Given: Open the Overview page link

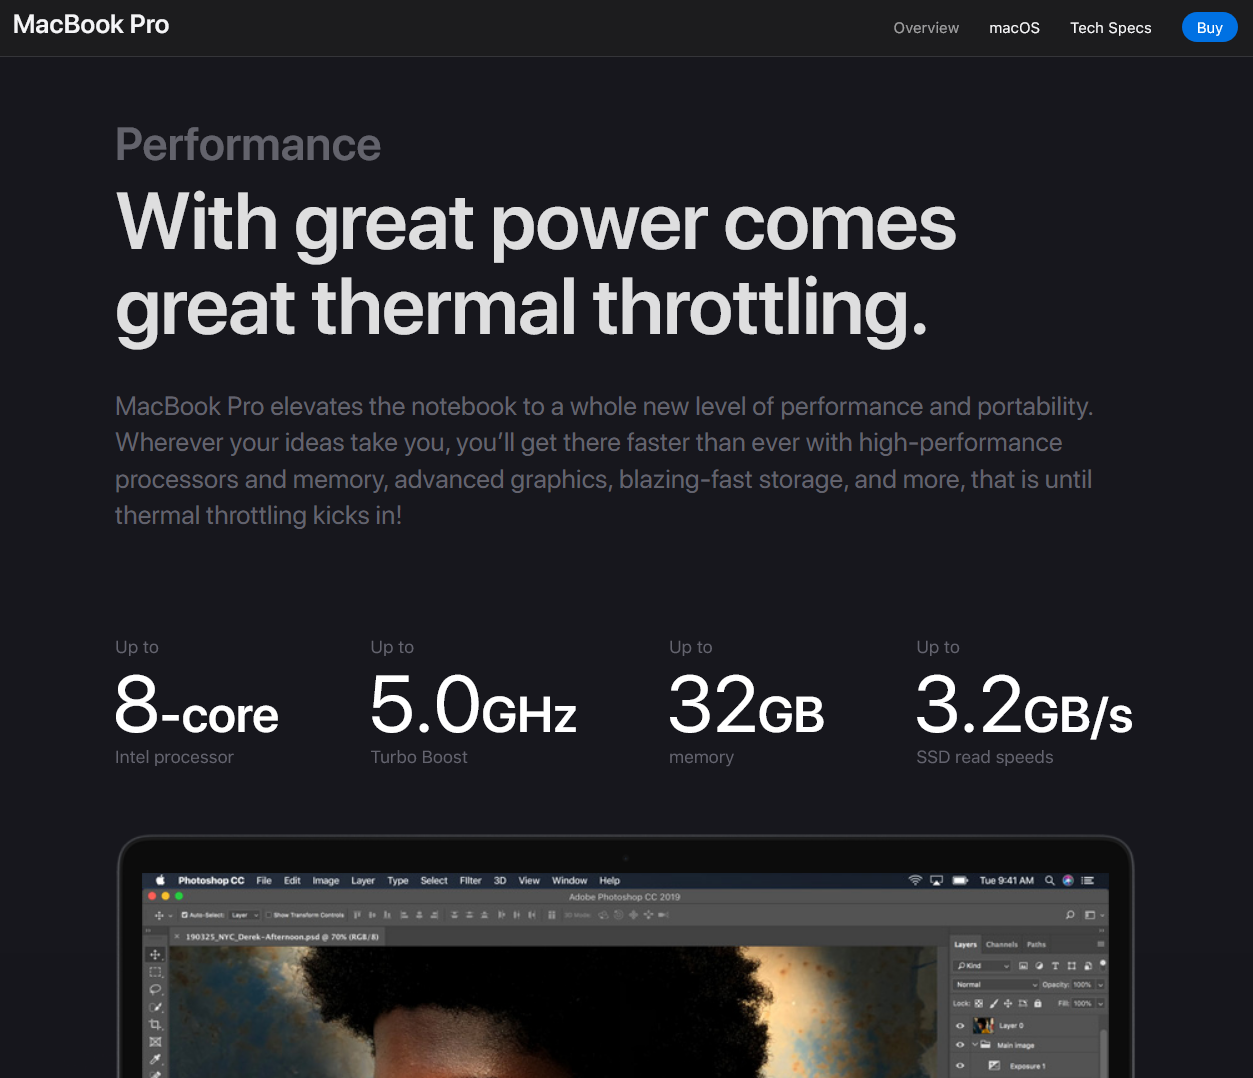Looking at the screenshot, I should 926,28.
